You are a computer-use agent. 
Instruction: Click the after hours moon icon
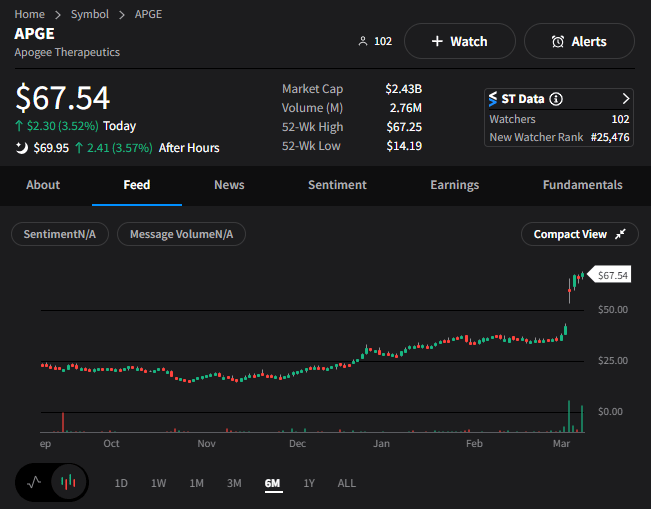tap(22, 147)
